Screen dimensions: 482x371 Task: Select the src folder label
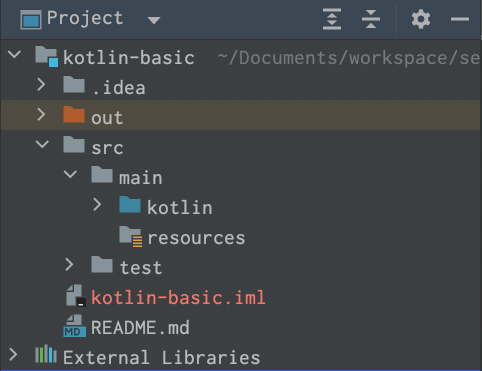(x=107, y=148)
